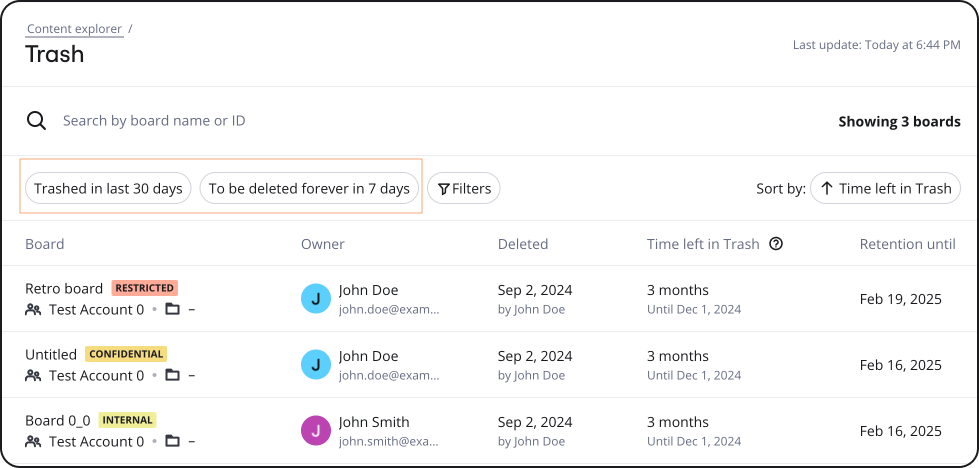The height and width of the screenshot is (468, 979).
Task: Click John Smith's purple avatar icon
Action: (x=315, y=431)
